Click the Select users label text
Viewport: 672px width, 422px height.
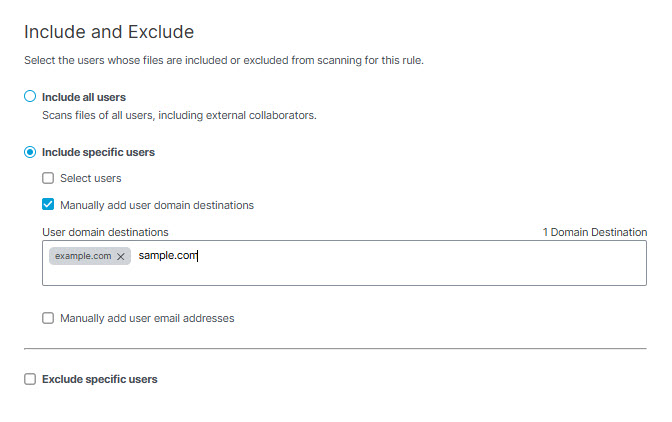click(x=90, y=178)
